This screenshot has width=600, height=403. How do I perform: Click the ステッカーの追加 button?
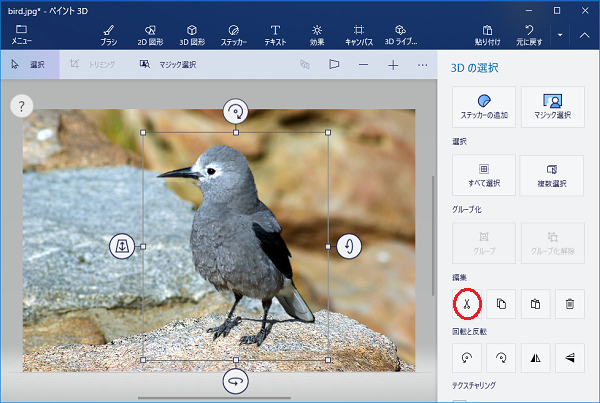pos(484,107)
